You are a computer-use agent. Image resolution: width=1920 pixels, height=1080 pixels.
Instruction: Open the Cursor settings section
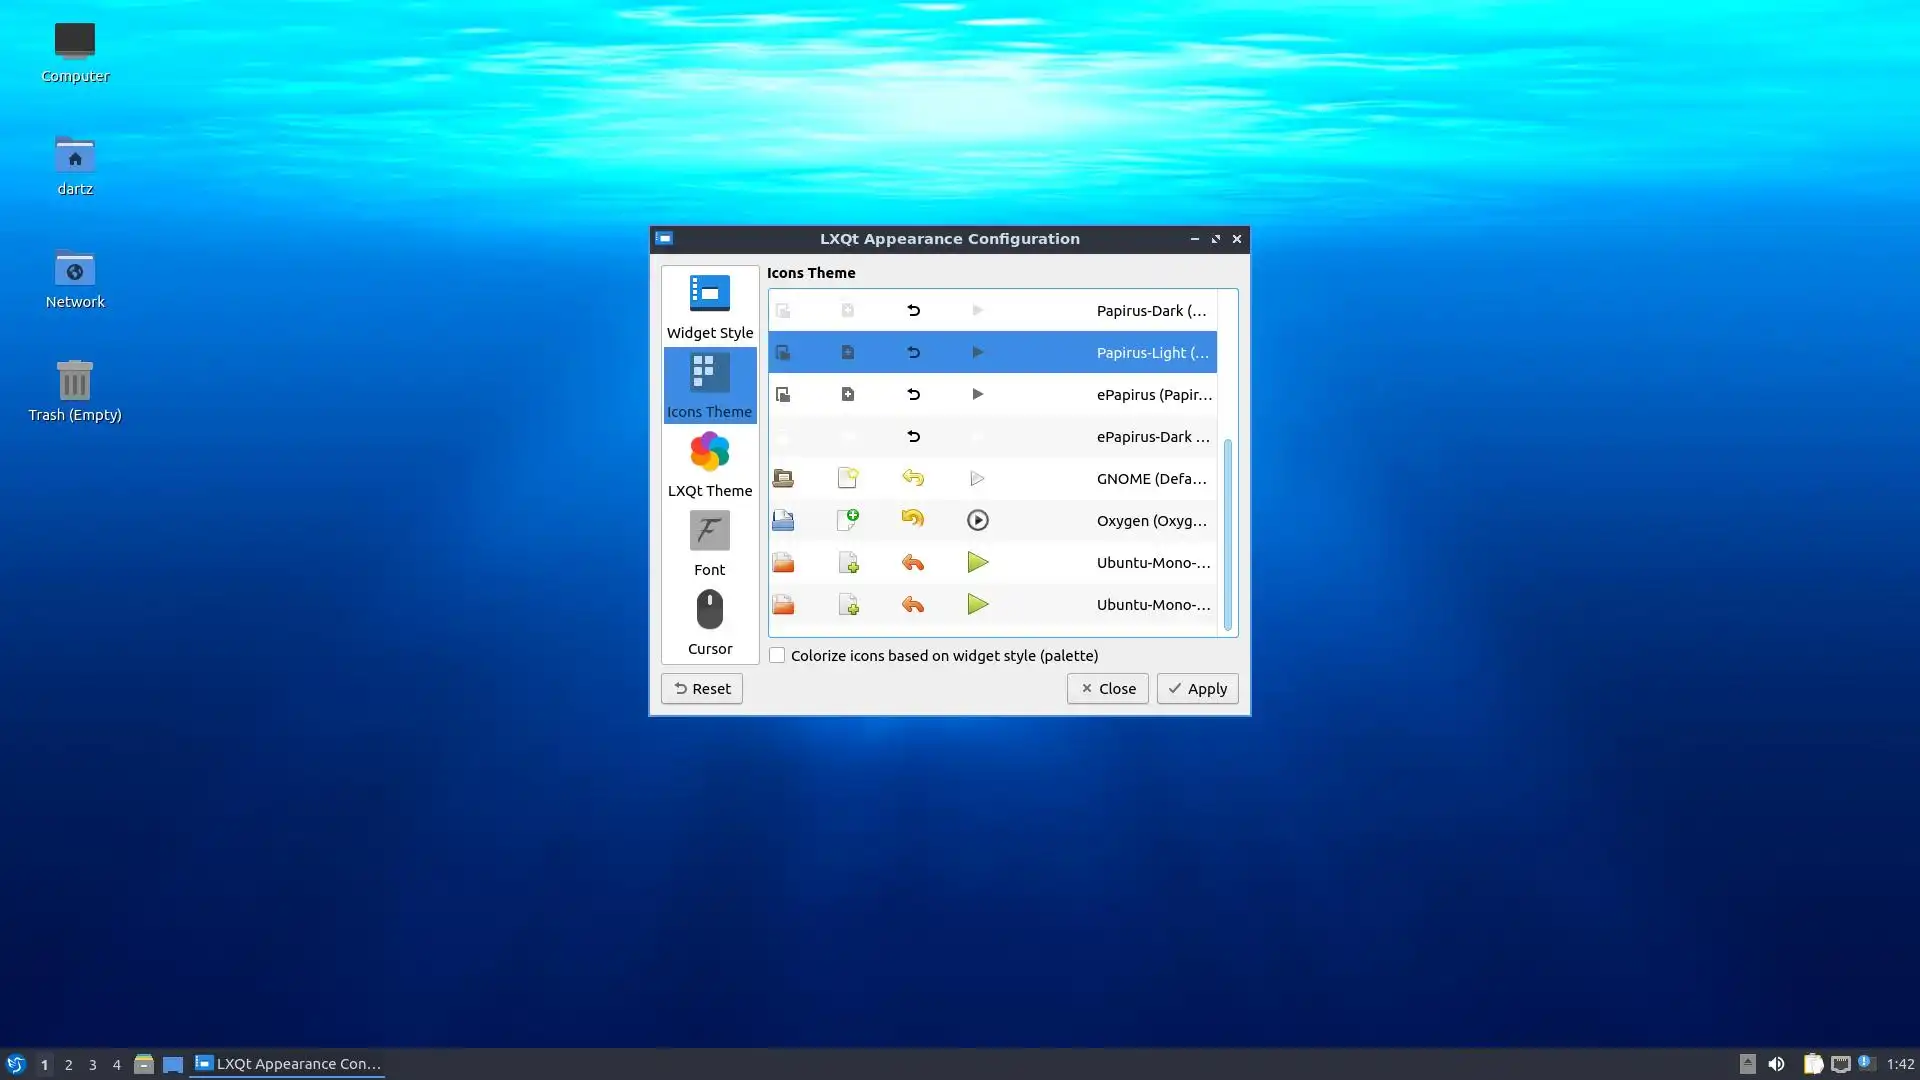point(709,622)
